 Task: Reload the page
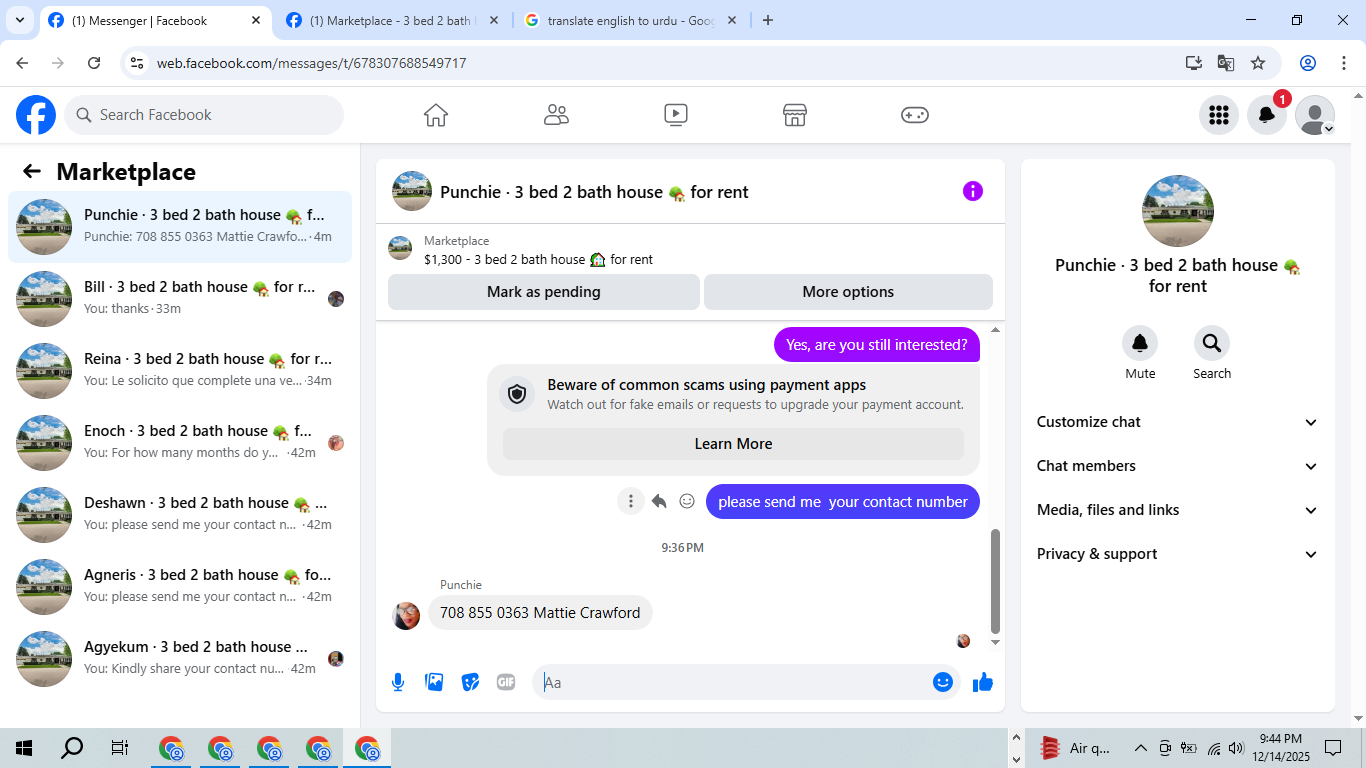pos(94,63)
